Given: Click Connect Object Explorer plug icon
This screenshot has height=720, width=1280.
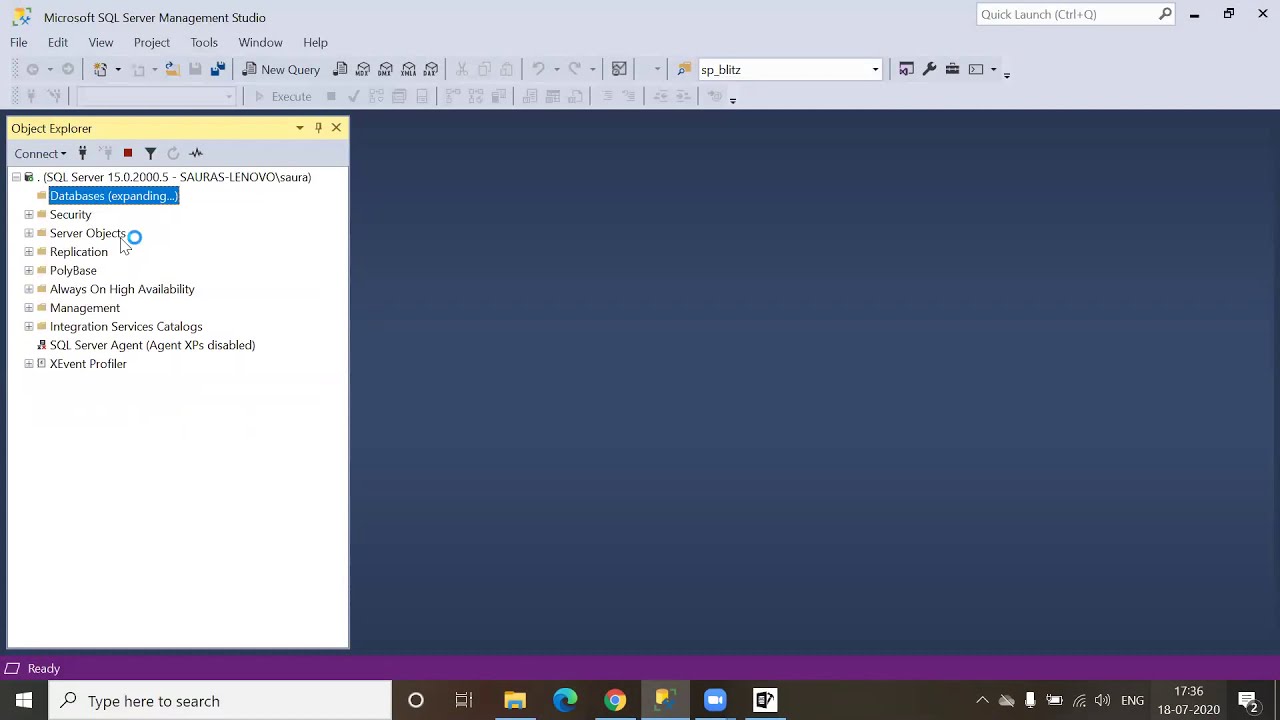Looking at the screenshot, I should pyautogui.click(x=82, y=153).
